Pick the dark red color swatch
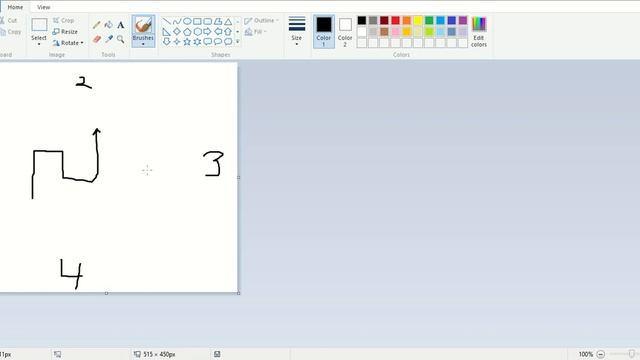Viewport: 640px width, 360px height. pos(384,20)
